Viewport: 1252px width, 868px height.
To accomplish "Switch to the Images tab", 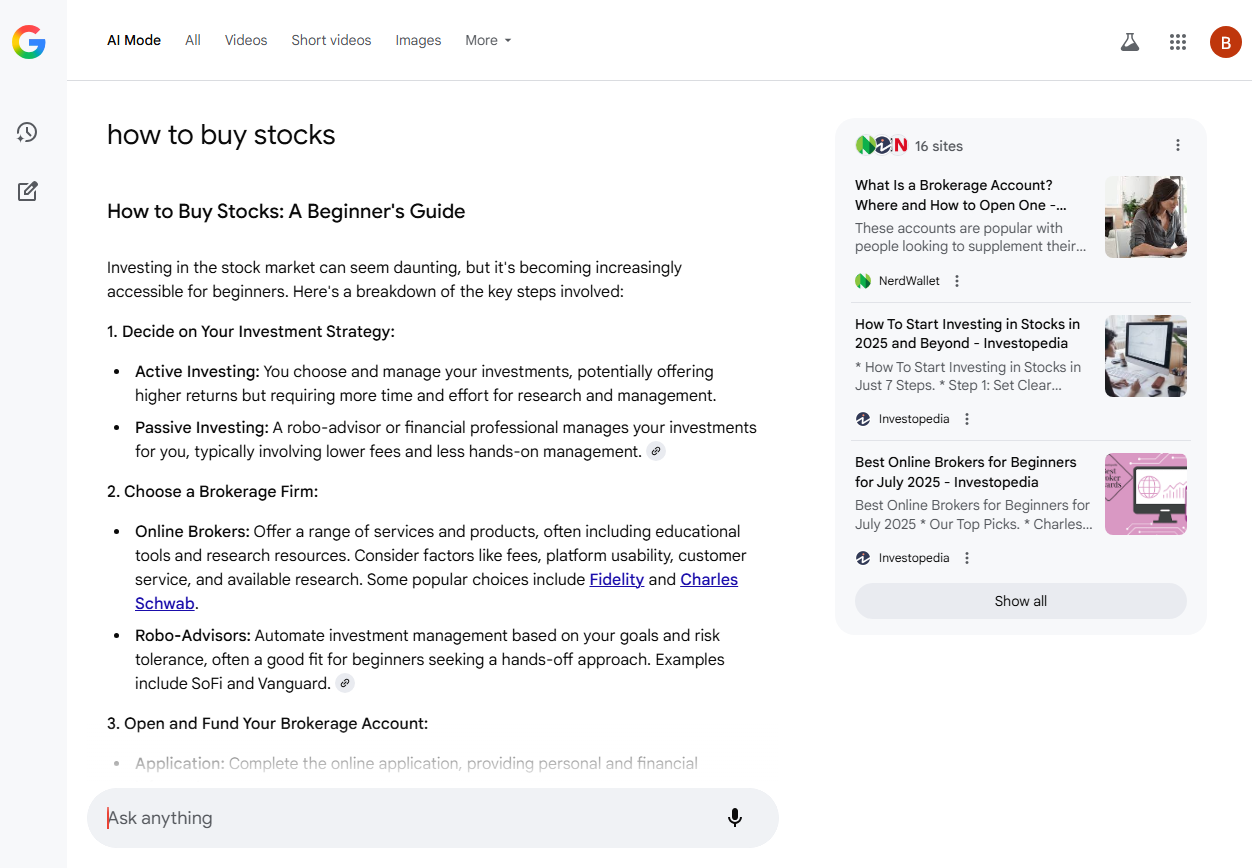I will (x=418, y=40).
